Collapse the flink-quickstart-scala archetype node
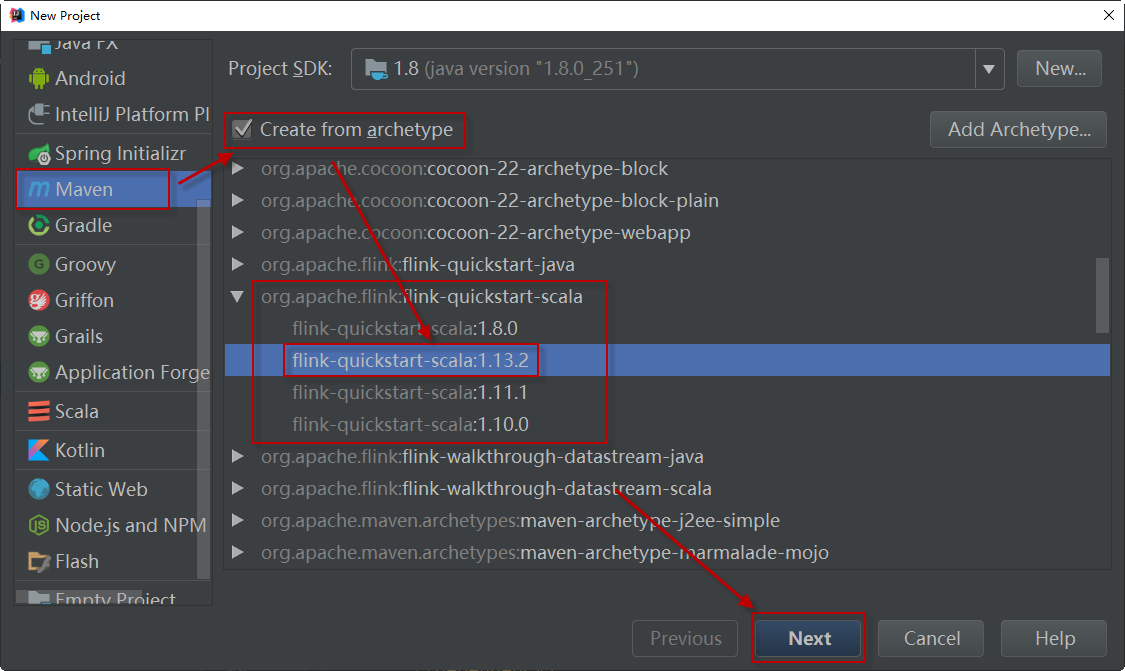This screenshot has height=671, width=1125. pos(237,297)
